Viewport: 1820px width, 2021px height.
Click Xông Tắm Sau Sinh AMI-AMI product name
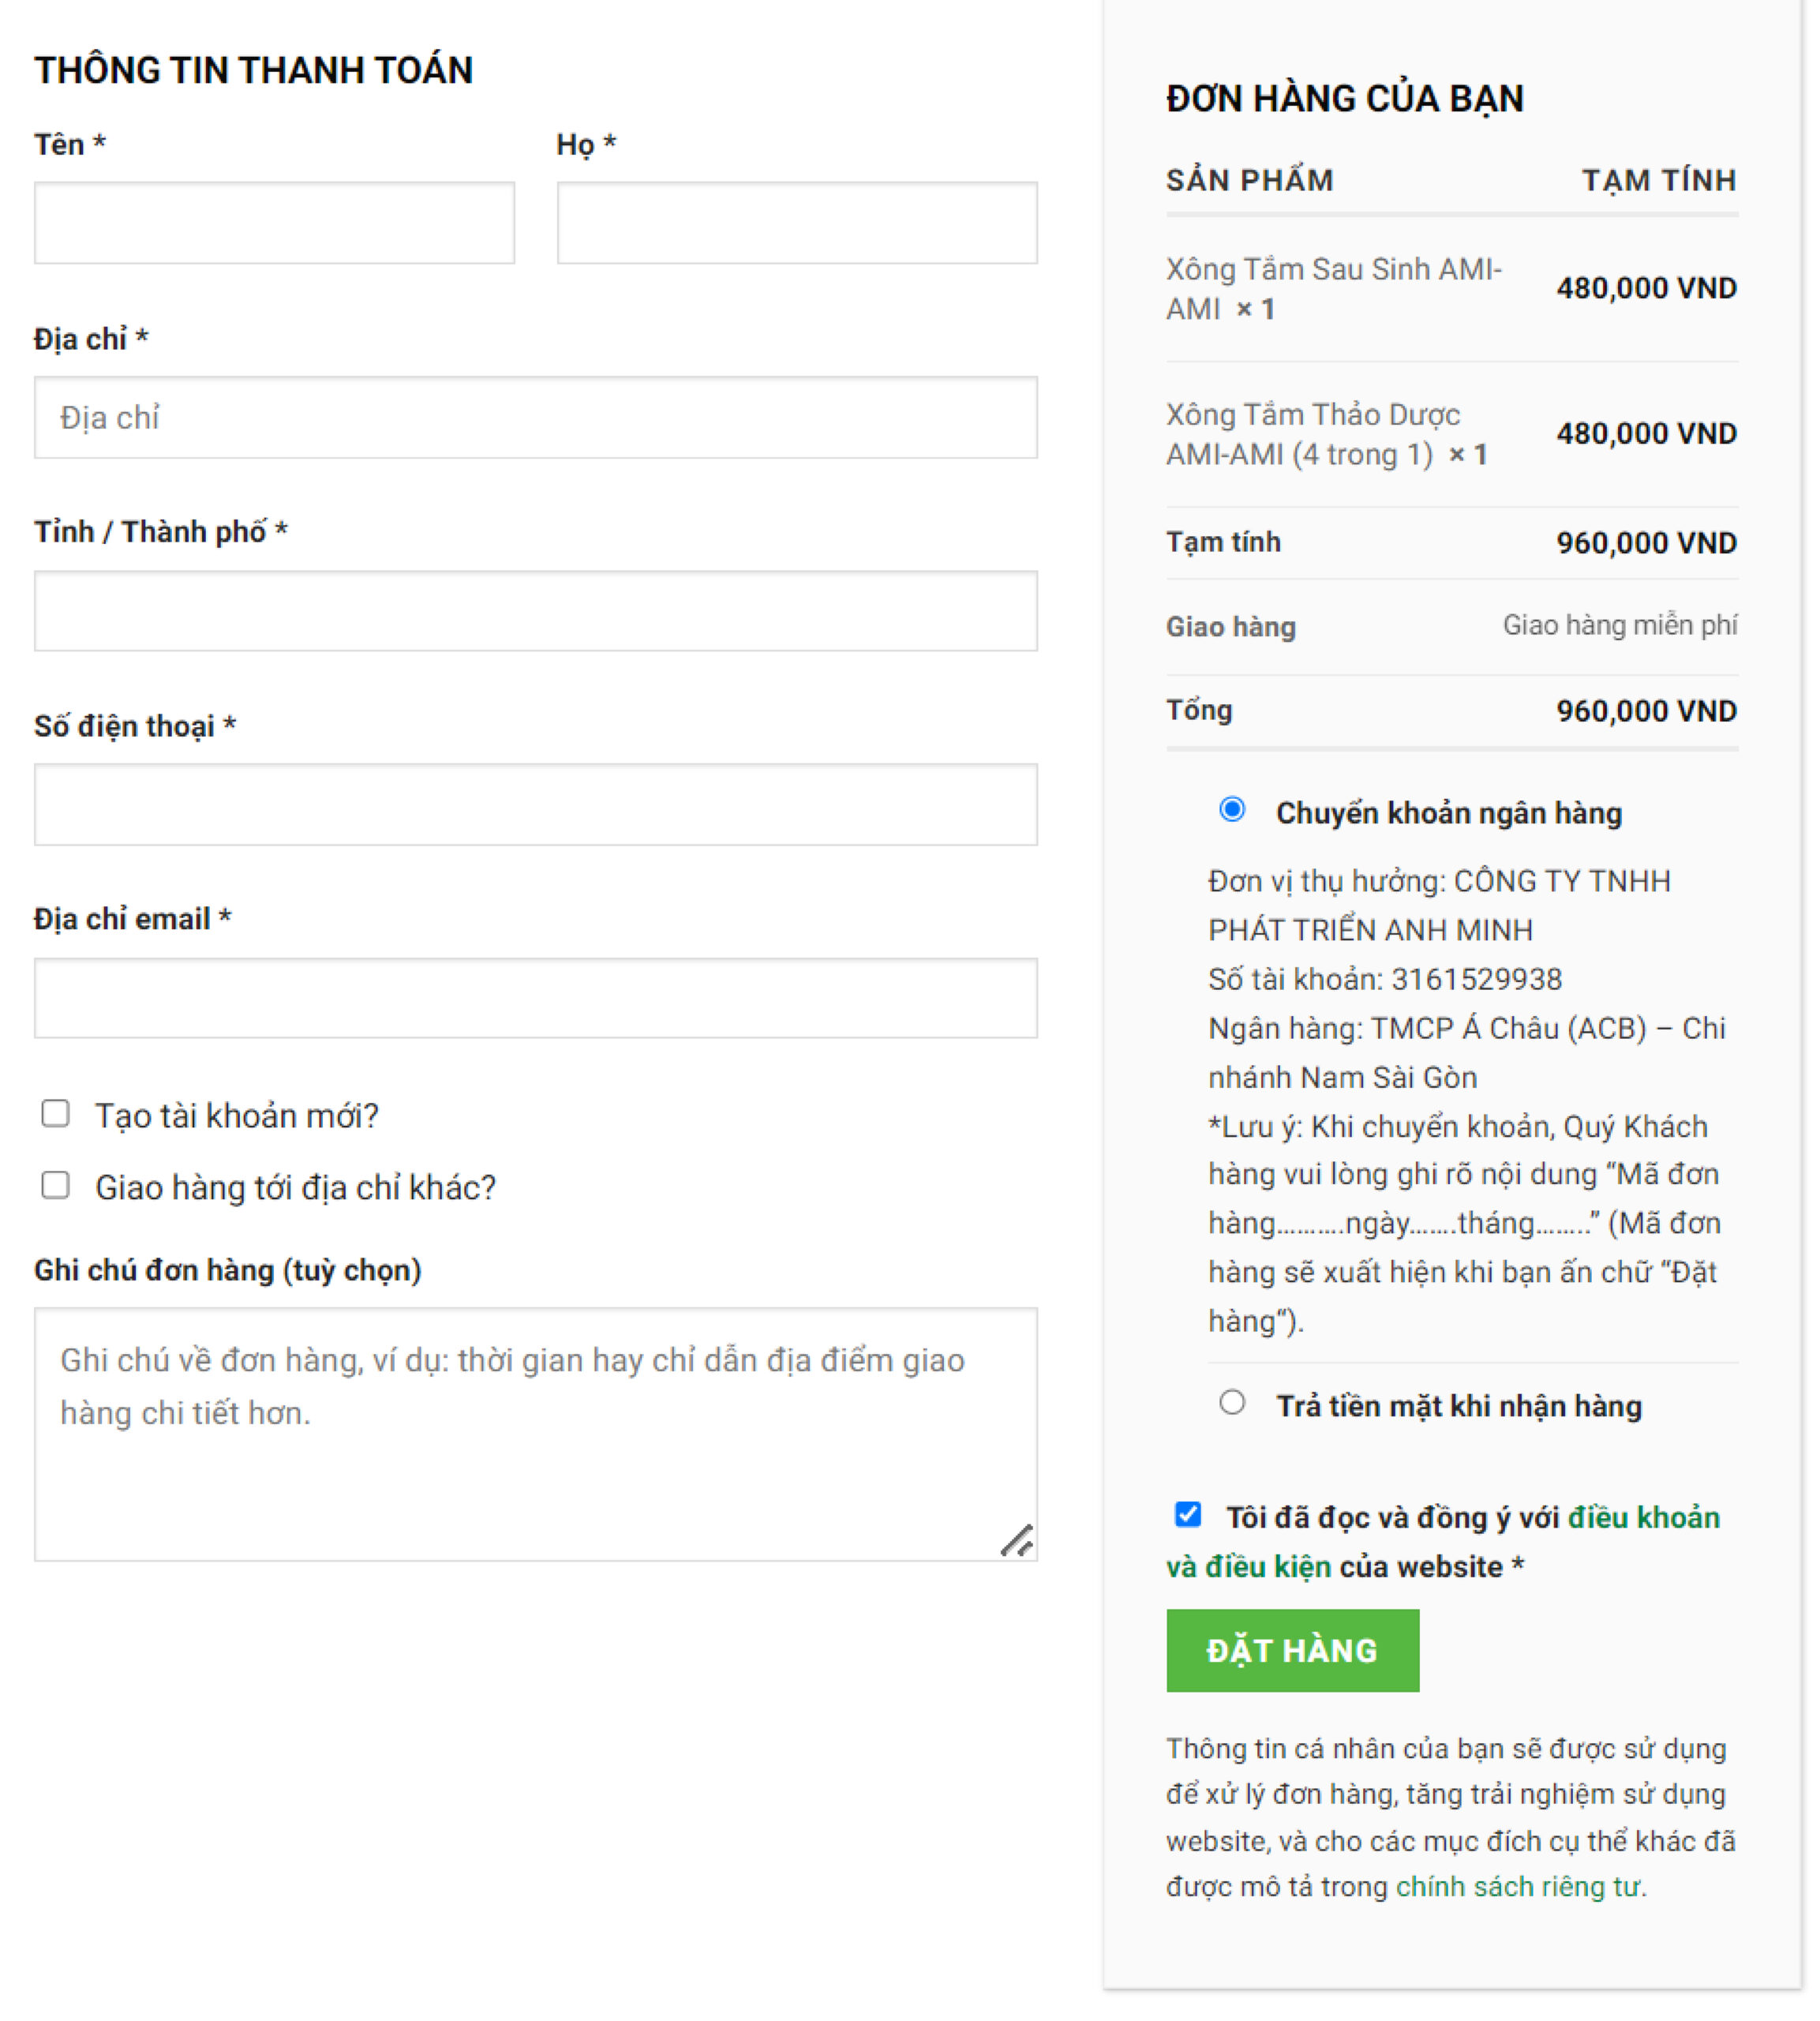pyautogui.click(x=1332, y=270)
